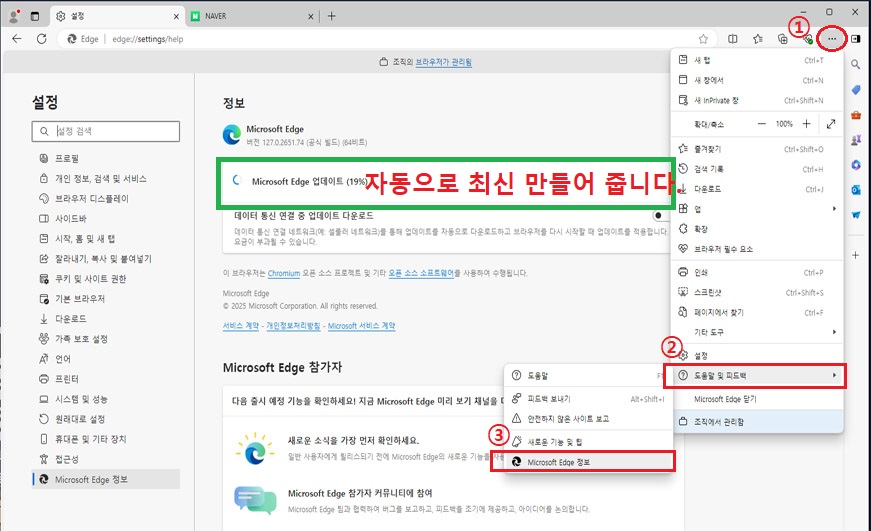Add an app to the sidebar
The height and width of the screenshot is (531, 871).
click(x=855, y=255)
